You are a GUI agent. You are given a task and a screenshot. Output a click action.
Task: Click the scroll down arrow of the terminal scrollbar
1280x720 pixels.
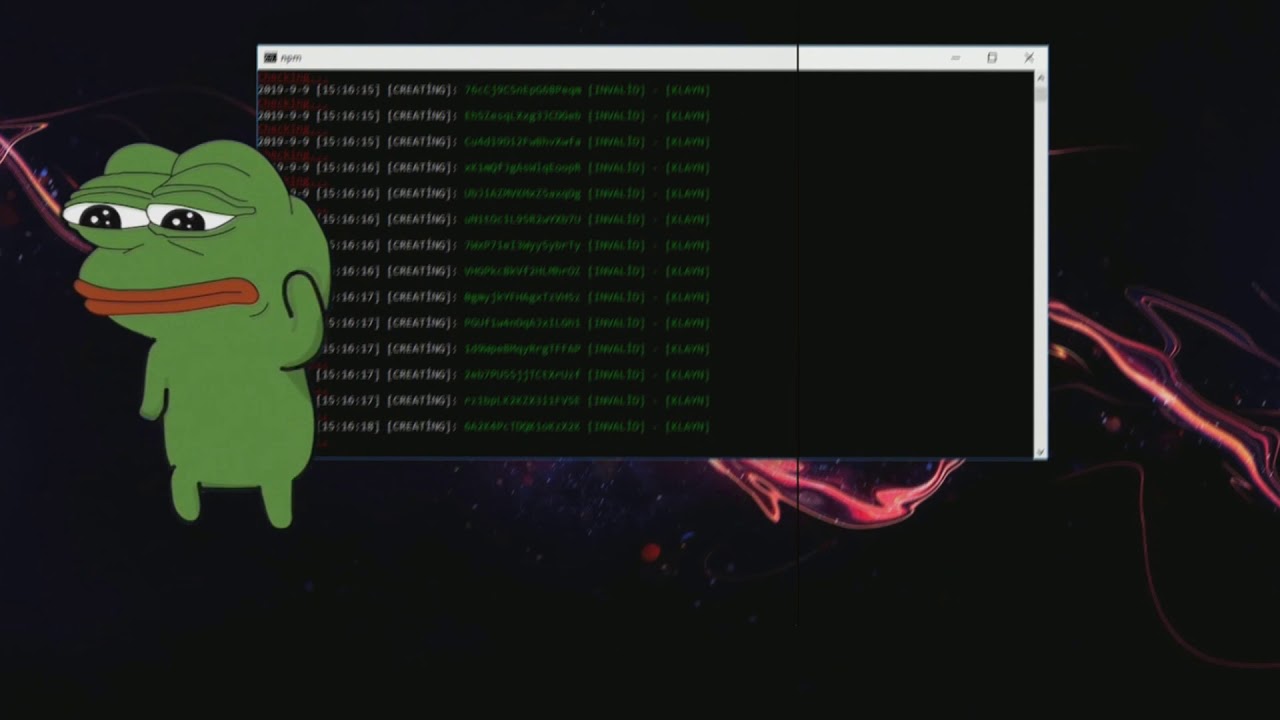[1040, 452]
